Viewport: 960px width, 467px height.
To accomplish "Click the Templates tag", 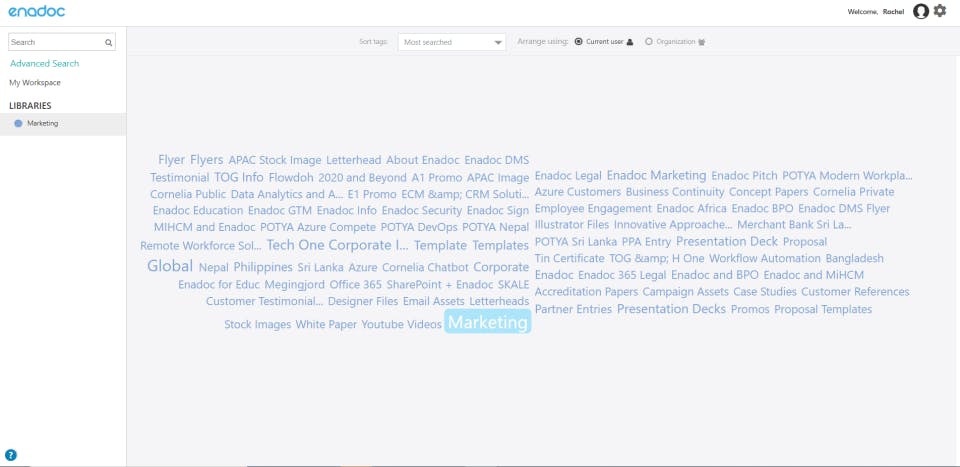I will [500, 245].
